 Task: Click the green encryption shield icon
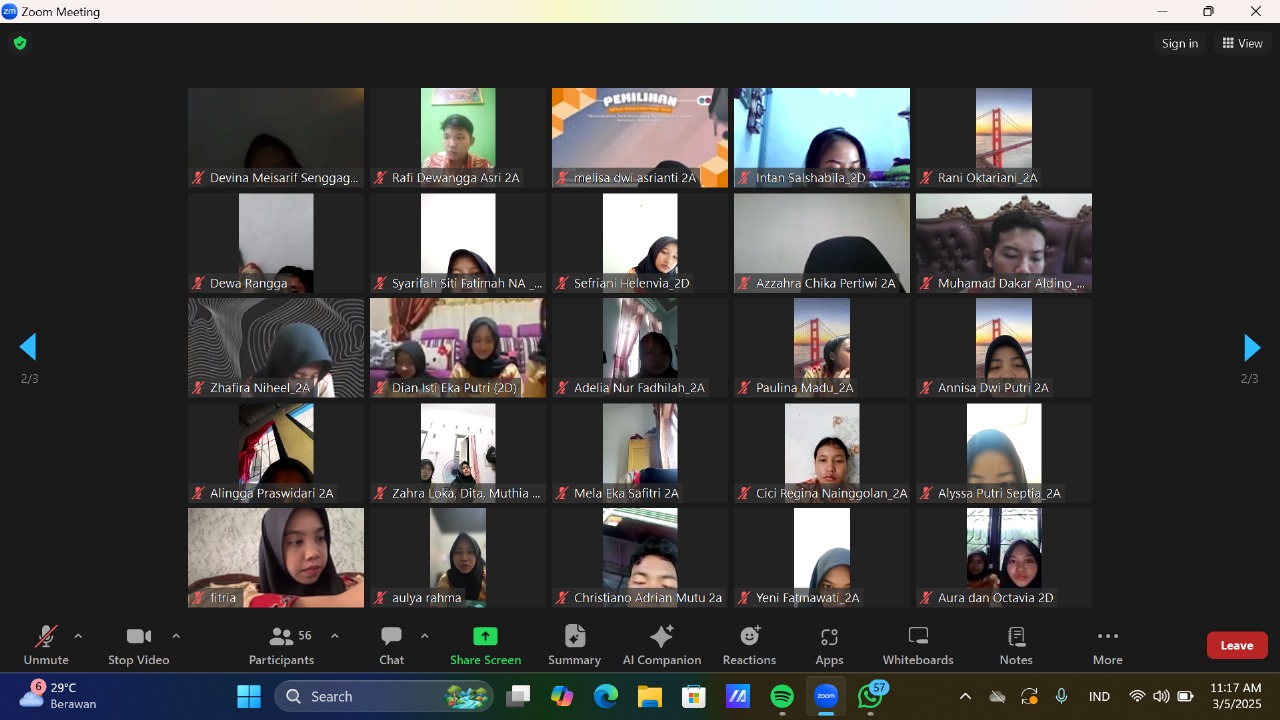(x=20, y=43)
